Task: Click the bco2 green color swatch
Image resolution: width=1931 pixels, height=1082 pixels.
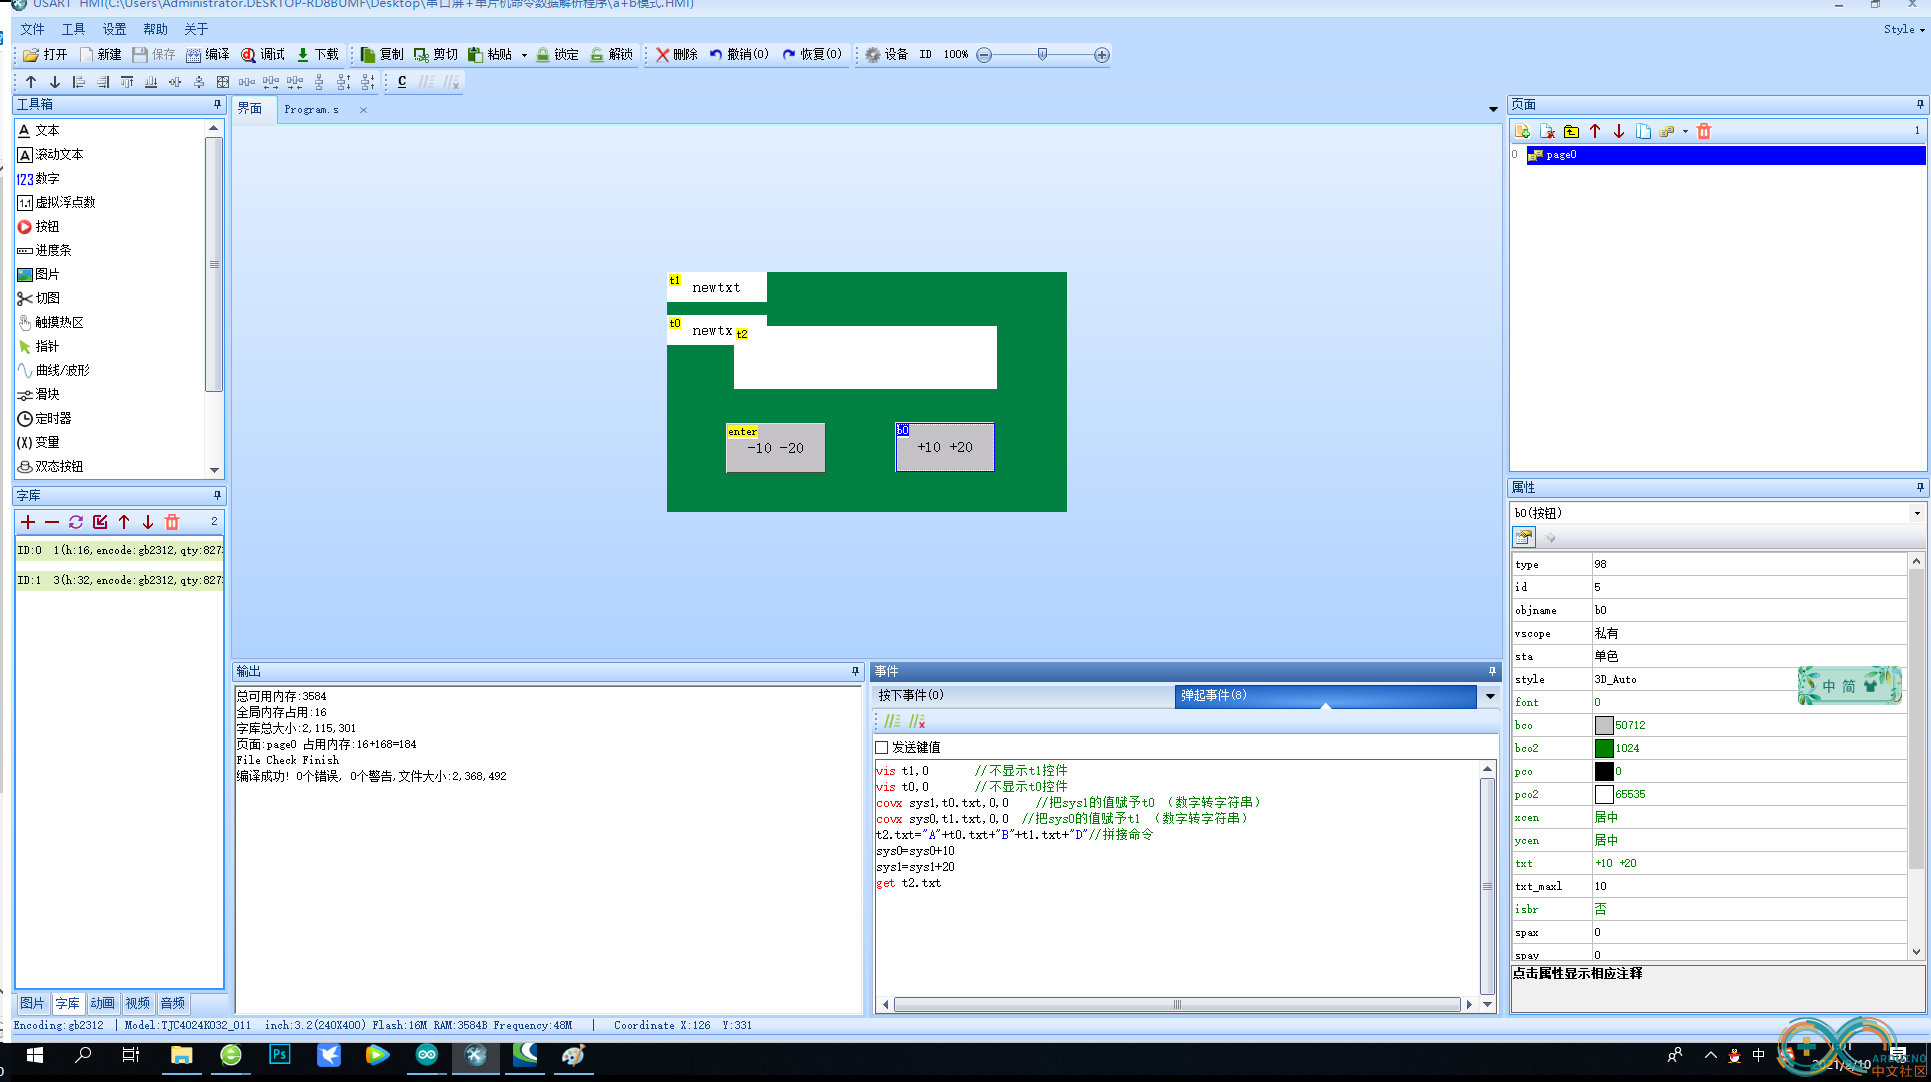Action: tap(1603, 748)
